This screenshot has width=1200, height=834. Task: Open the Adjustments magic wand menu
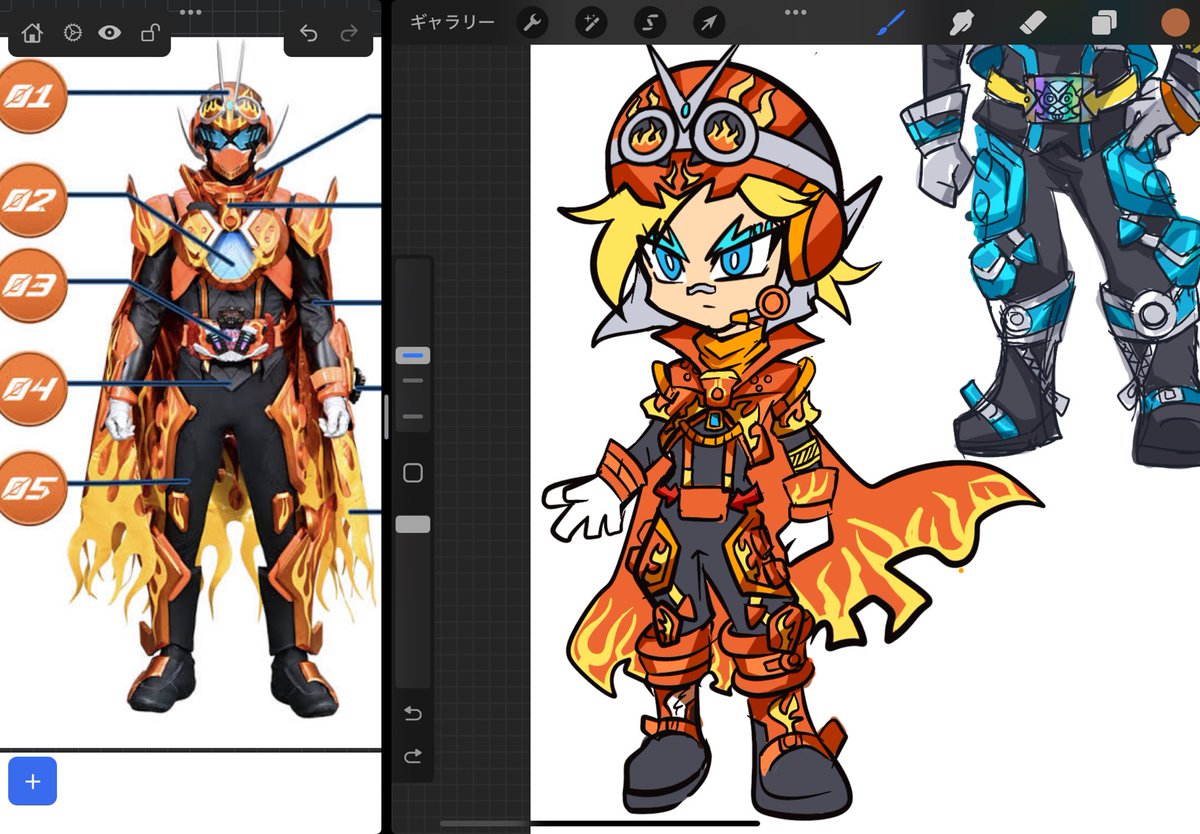pos(591,23)
